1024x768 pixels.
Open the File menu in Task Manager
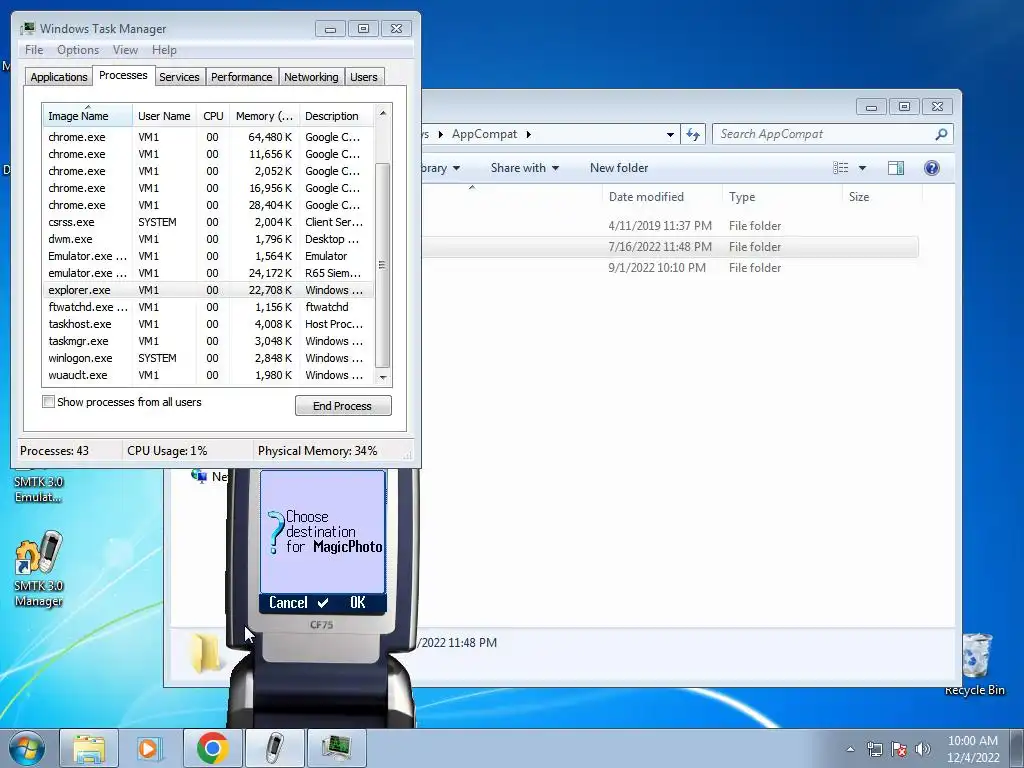[x=34, y=50]
